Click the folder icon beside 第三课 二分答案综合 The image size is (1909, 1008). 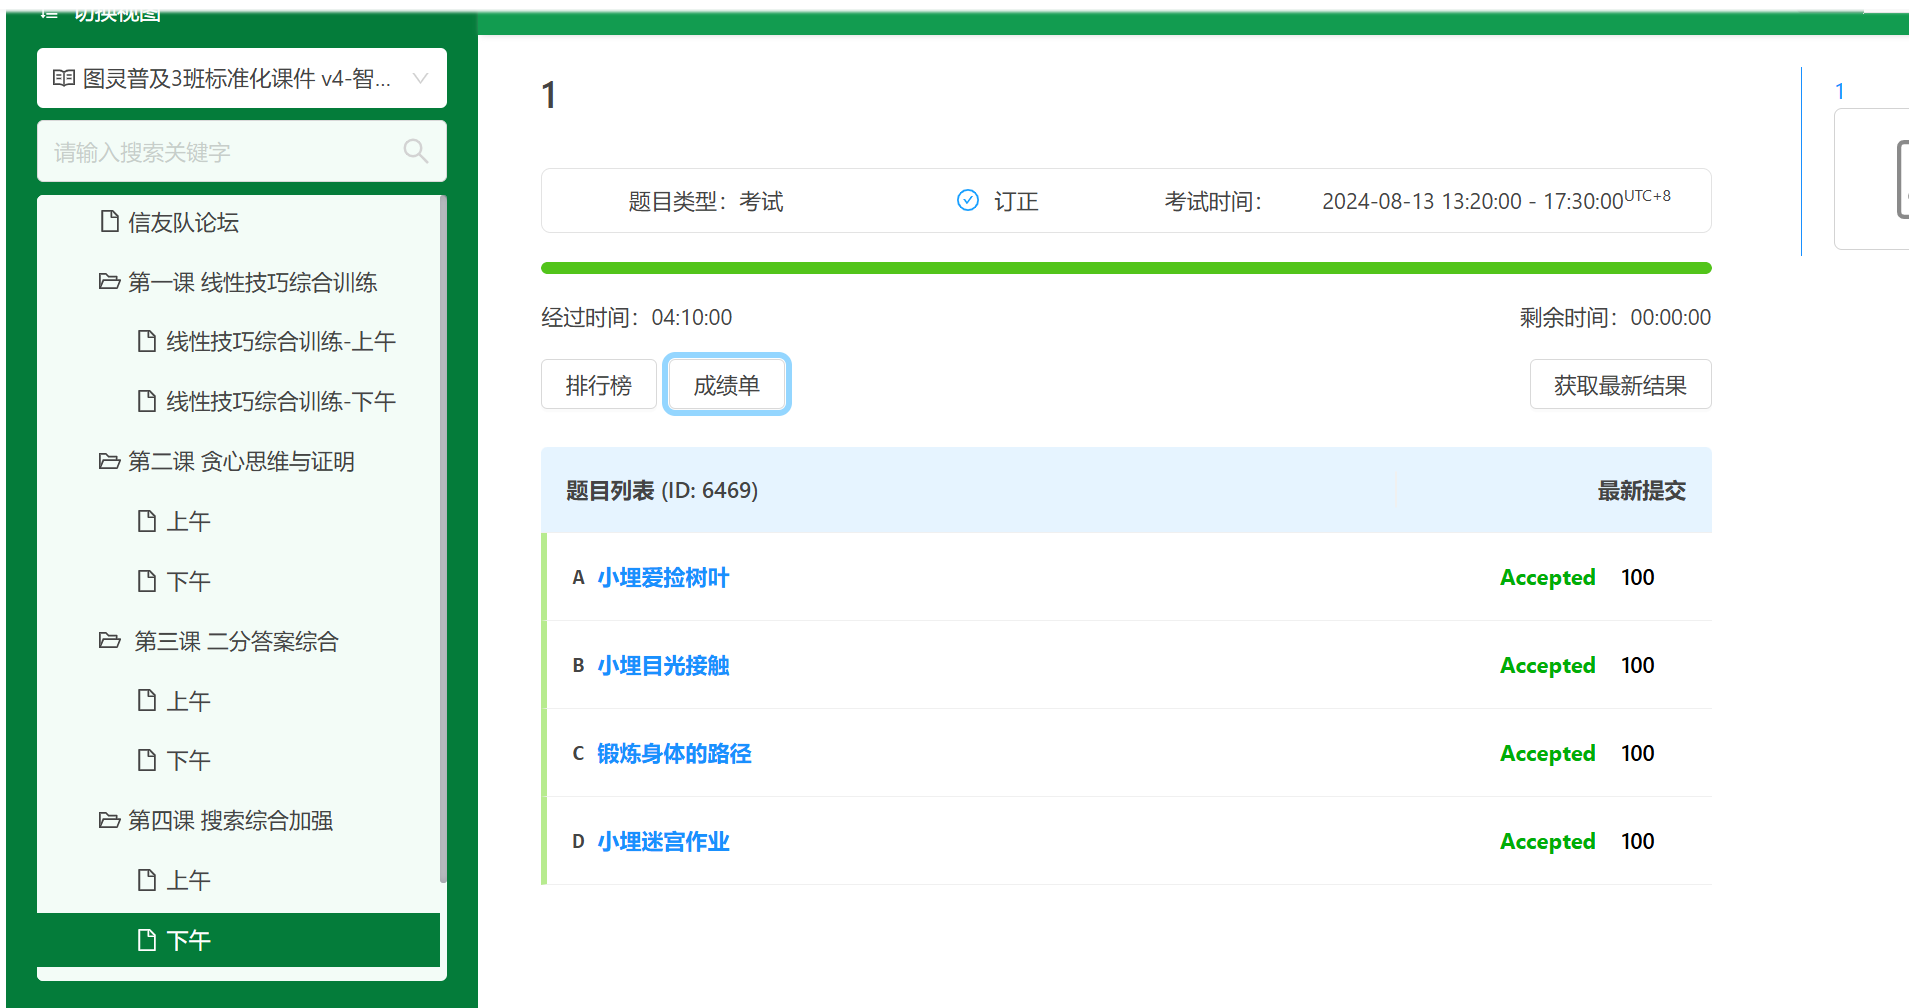point(109,641)
